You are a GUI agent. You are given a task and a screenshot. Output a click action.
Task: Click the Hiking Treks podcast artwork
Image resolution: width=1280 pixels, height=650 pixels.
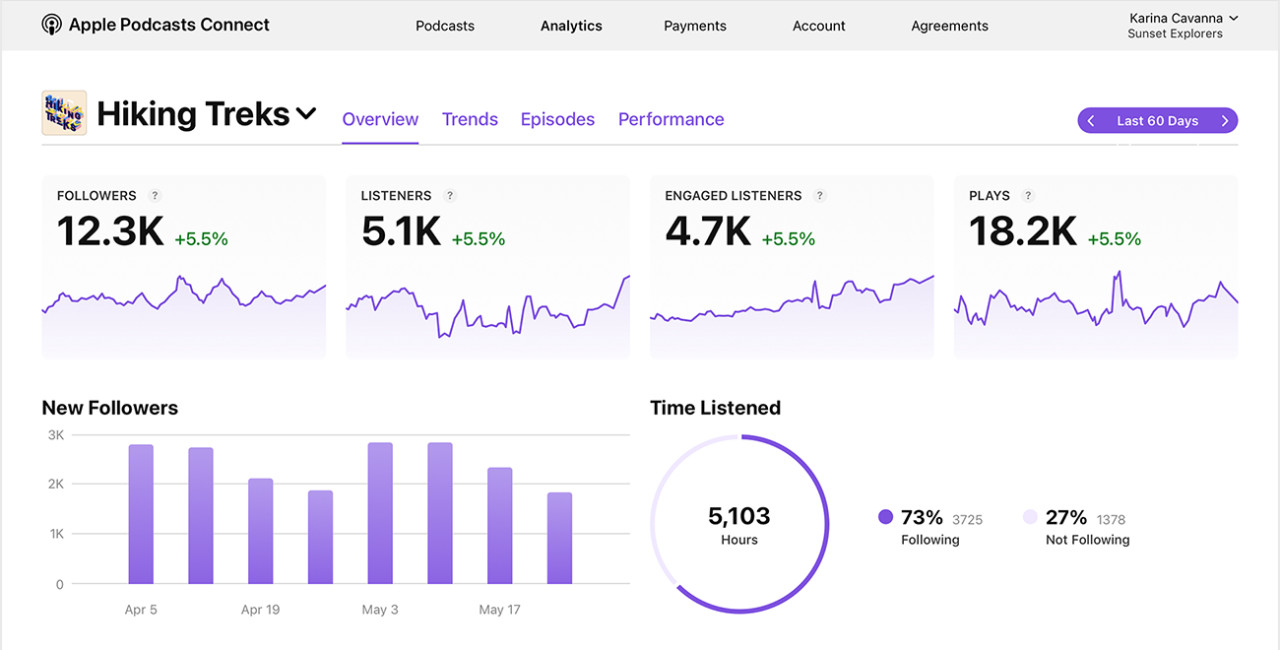64,114
